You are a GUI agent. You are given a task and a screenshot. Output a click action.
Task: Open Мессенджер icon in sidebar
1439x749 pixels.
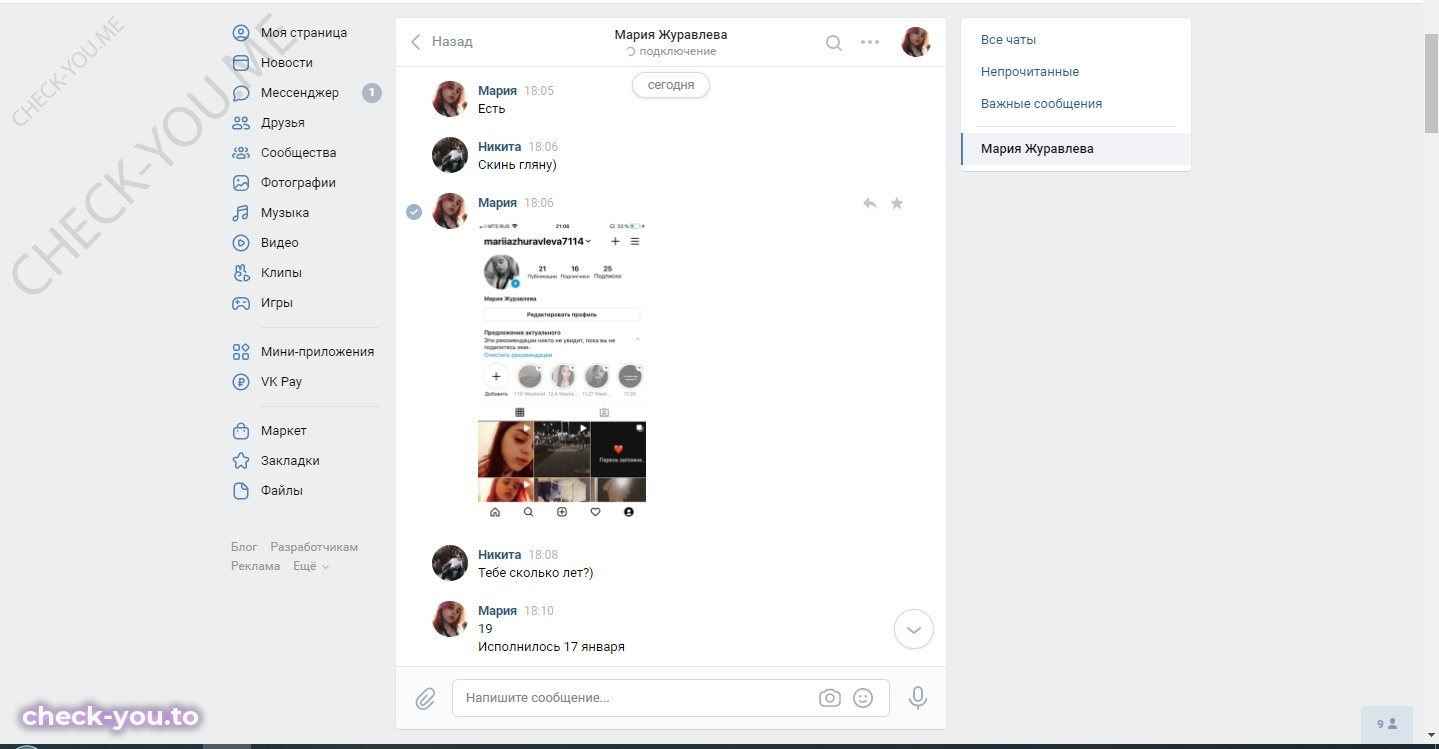(241, 93)
